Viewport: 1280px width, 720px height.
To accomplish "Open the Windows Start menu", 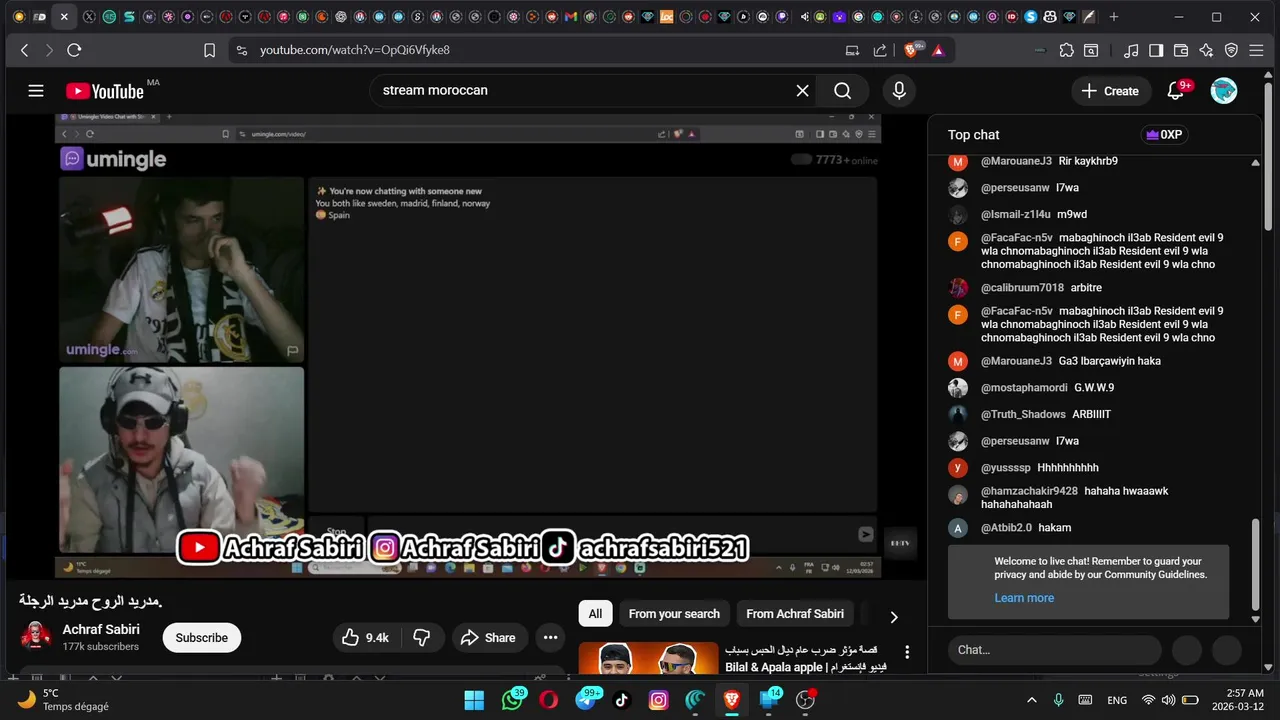I will (474, 700).
